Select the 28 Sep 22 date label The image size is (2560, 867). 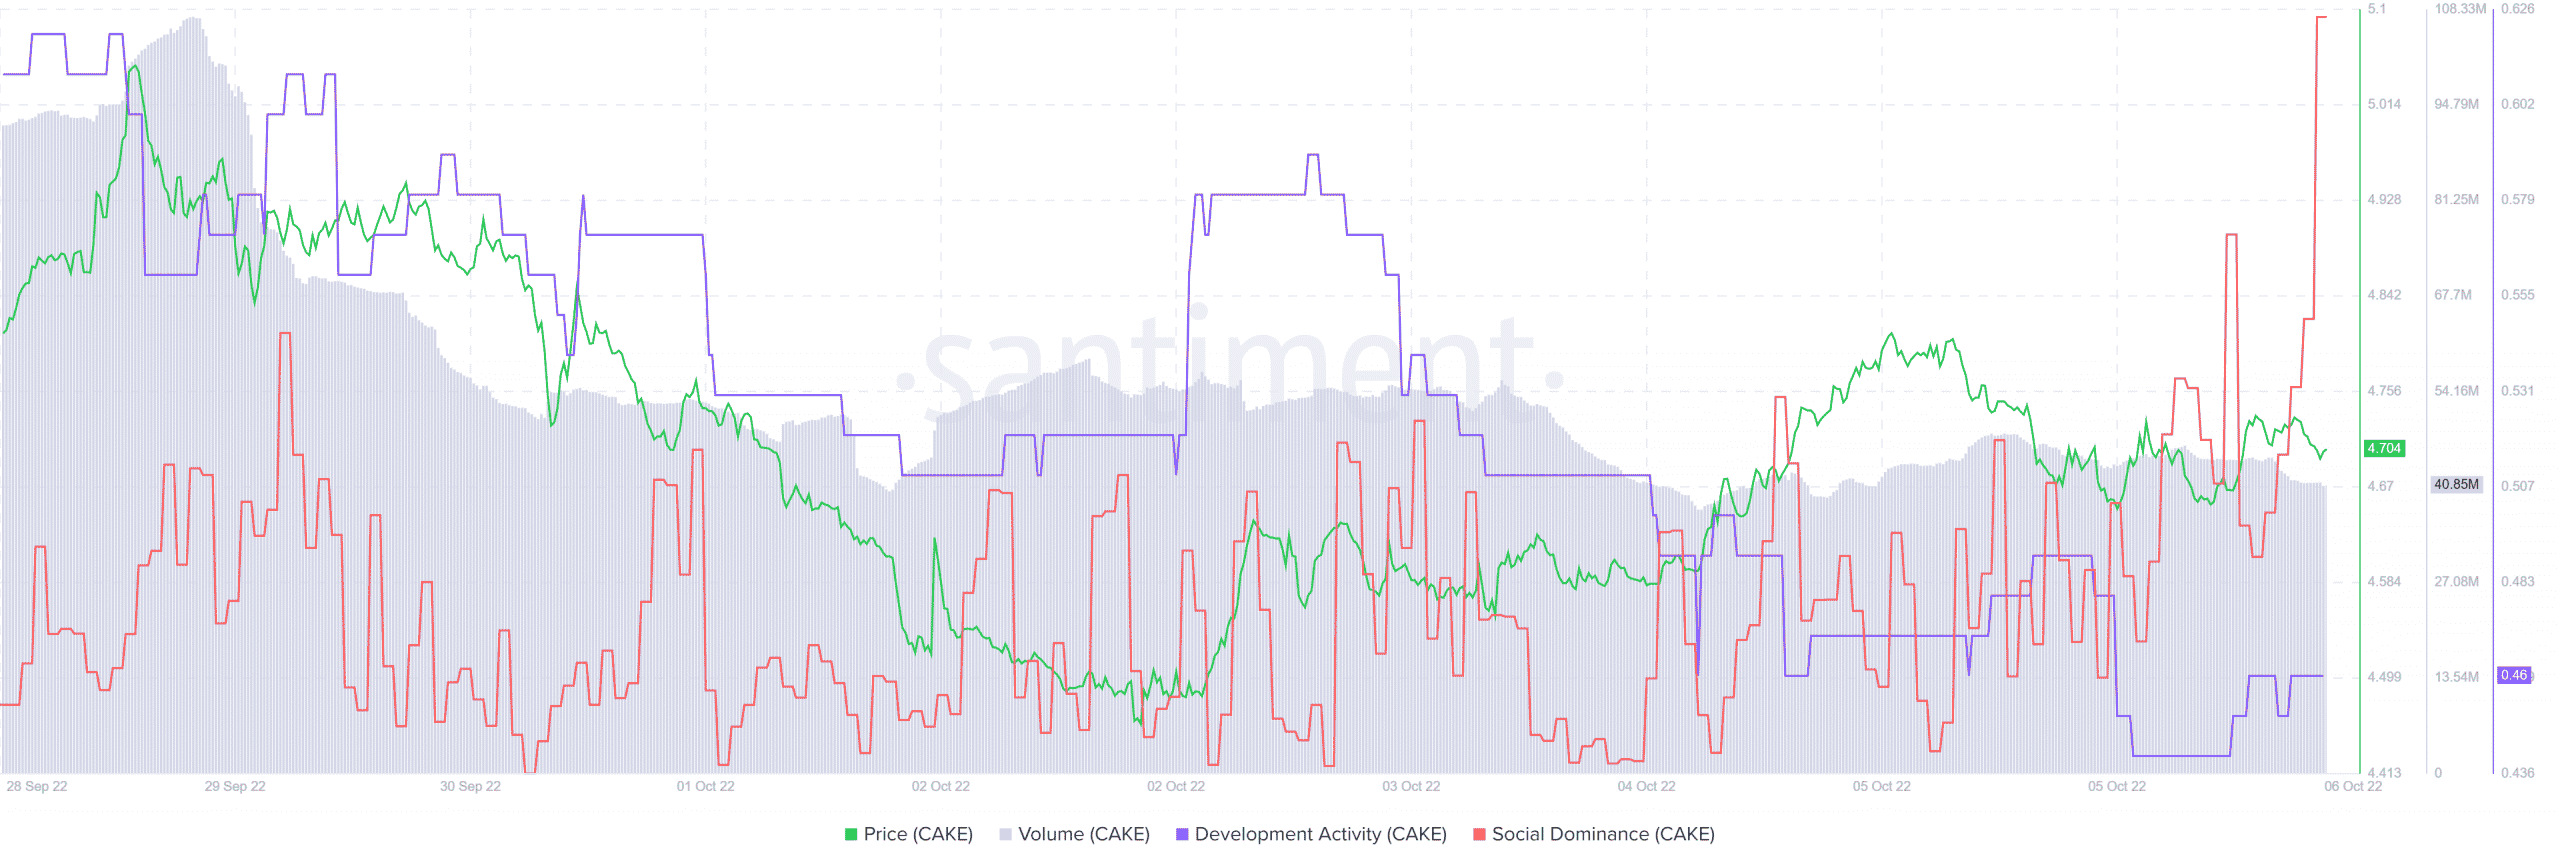pos(37,786)
